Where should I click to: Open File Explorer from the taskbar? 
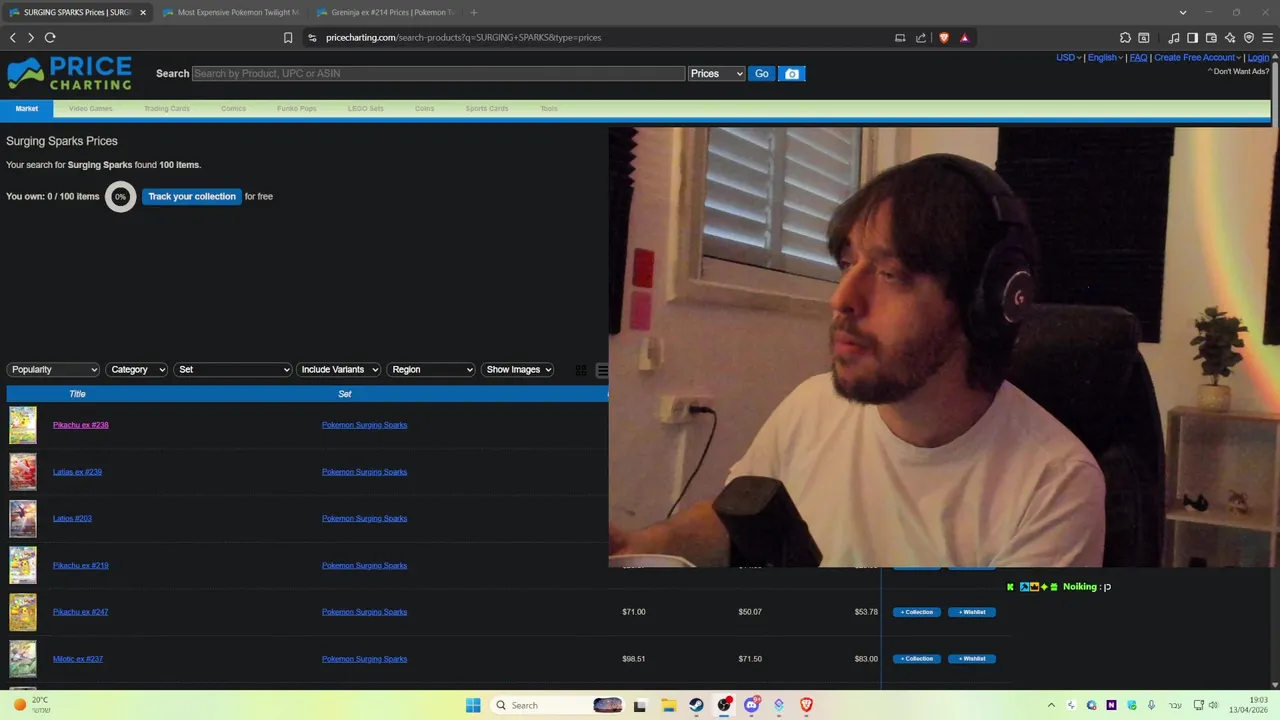point(668,705)
